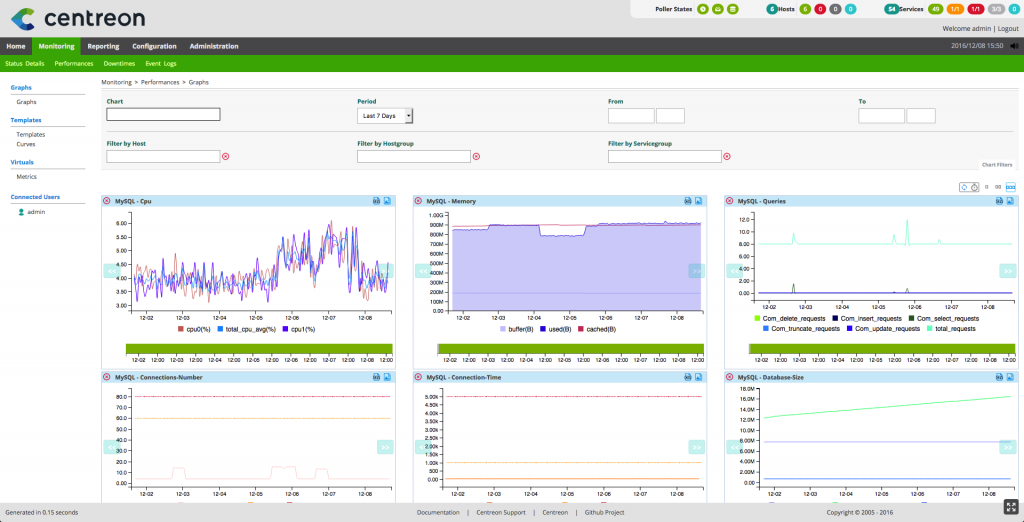Clear the Filter by Hostgroup field
1024x522 pixels.
click(x=476, y=156)
